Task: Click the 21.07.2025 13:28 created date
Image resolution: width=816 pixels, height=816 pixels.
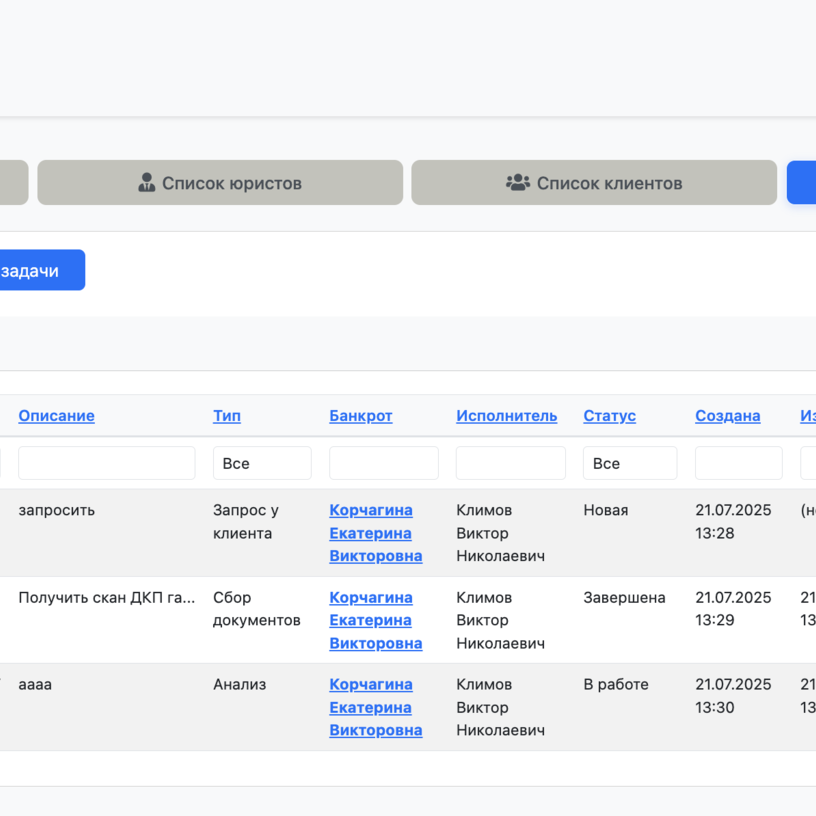Action: [x=733, y=521]
